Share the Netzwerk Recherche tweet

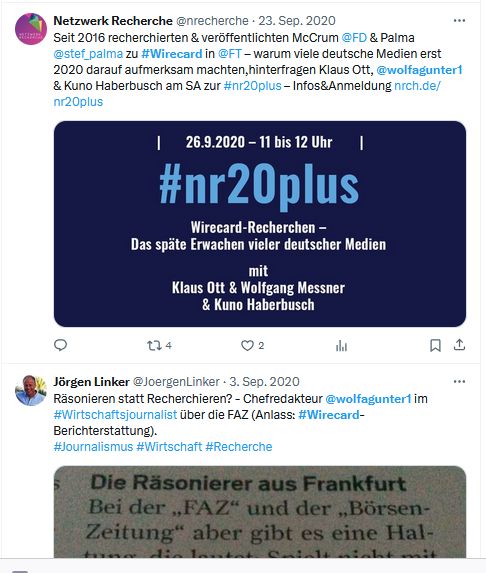click(x=459, y=345)
